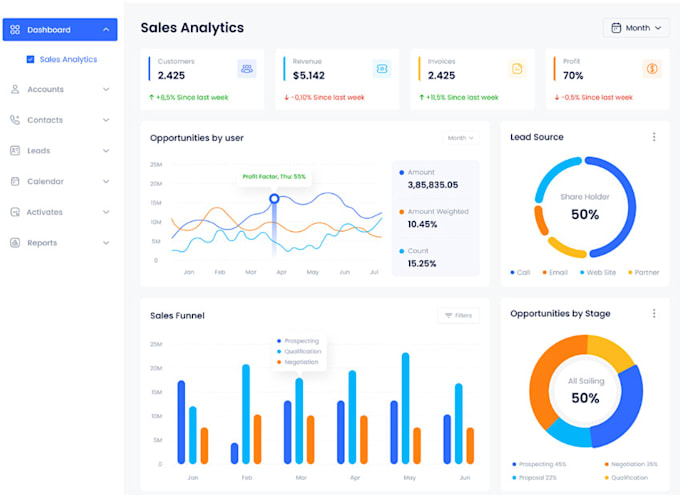Image resolution: width=680 pixels, height=495 pixels.
Task: Click the red down arrow under Profit
Action: (557, 97)
